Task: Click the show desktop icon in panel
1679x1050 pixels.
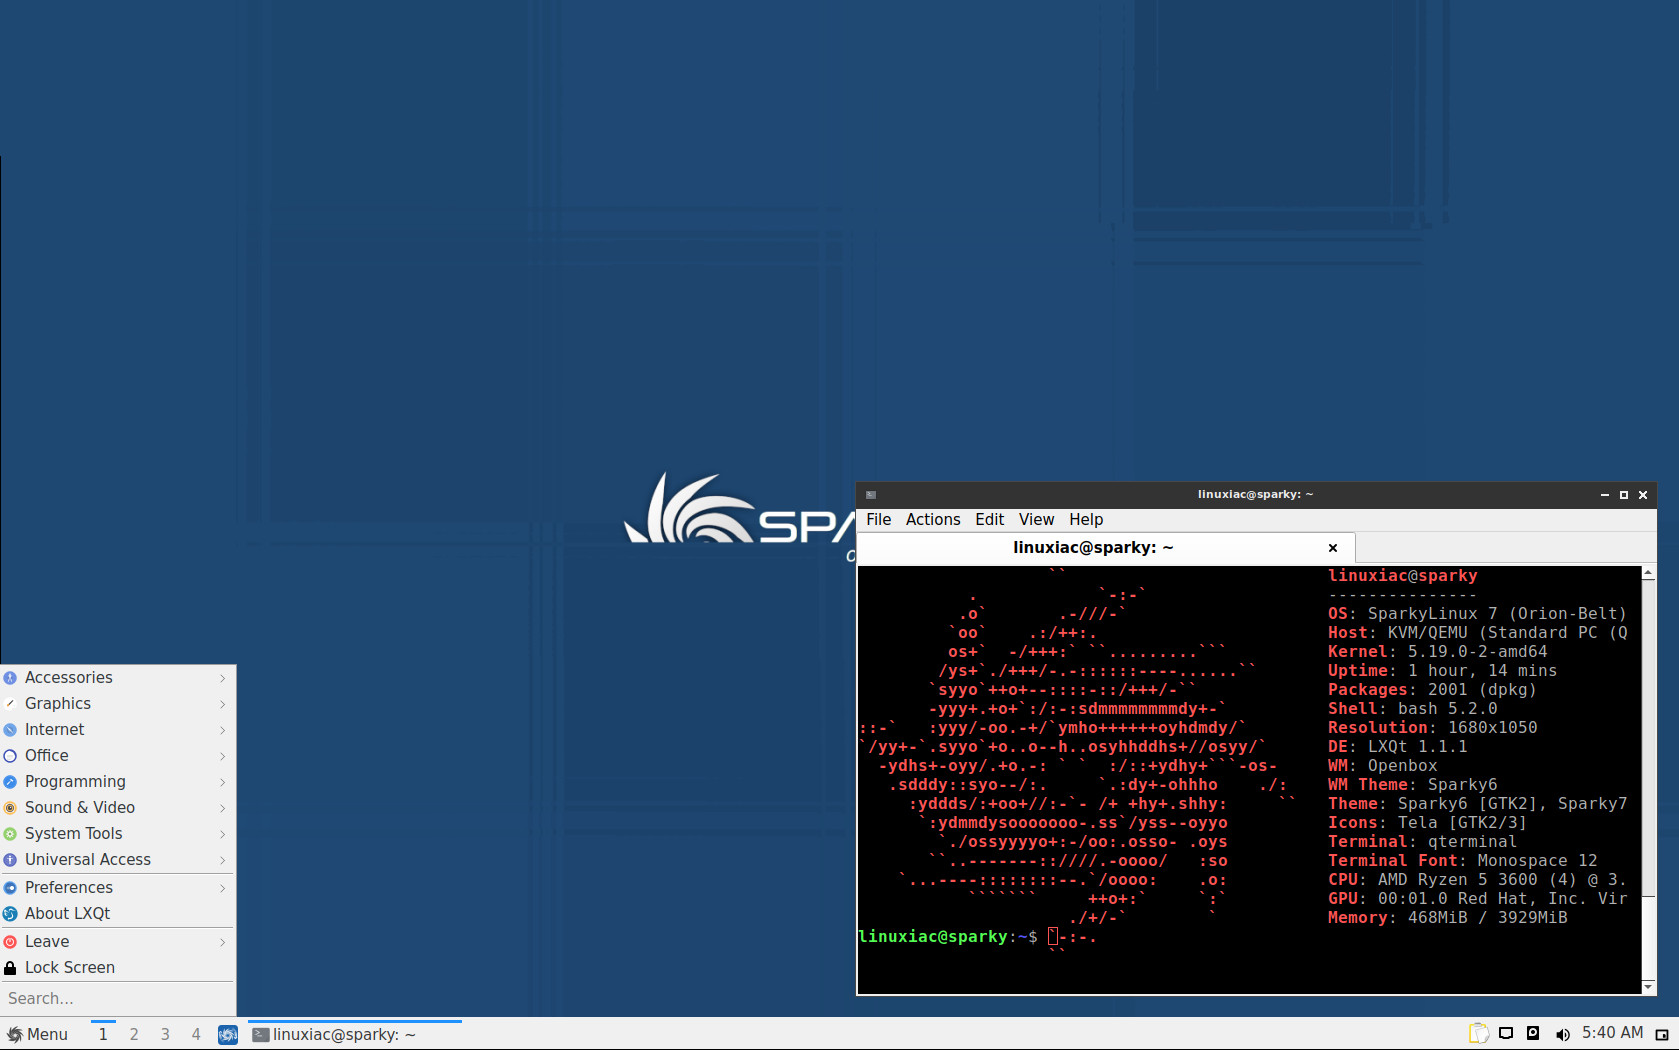Action: click(1662, 1035)
